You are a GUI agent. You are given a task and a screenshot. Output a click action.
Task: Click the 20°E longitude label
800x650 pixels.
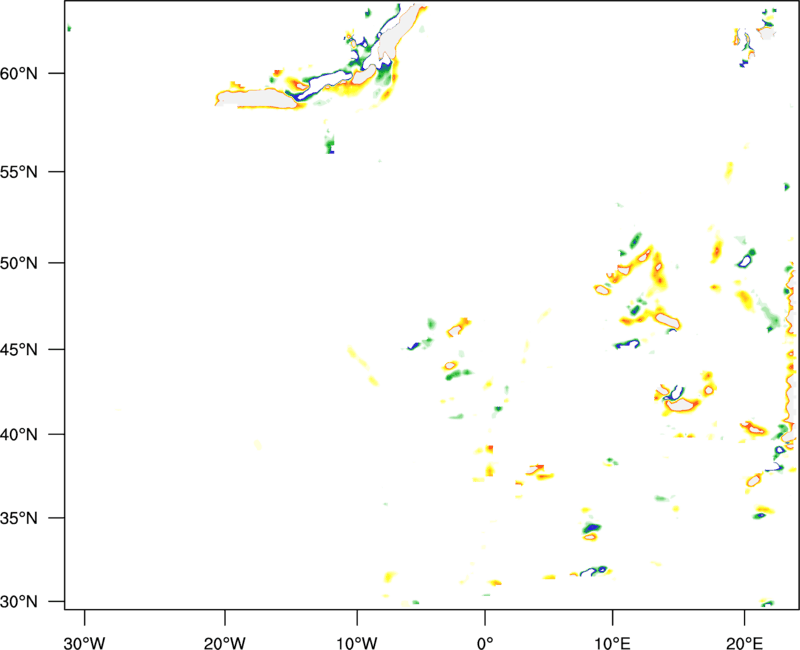[x=744, y=643]
